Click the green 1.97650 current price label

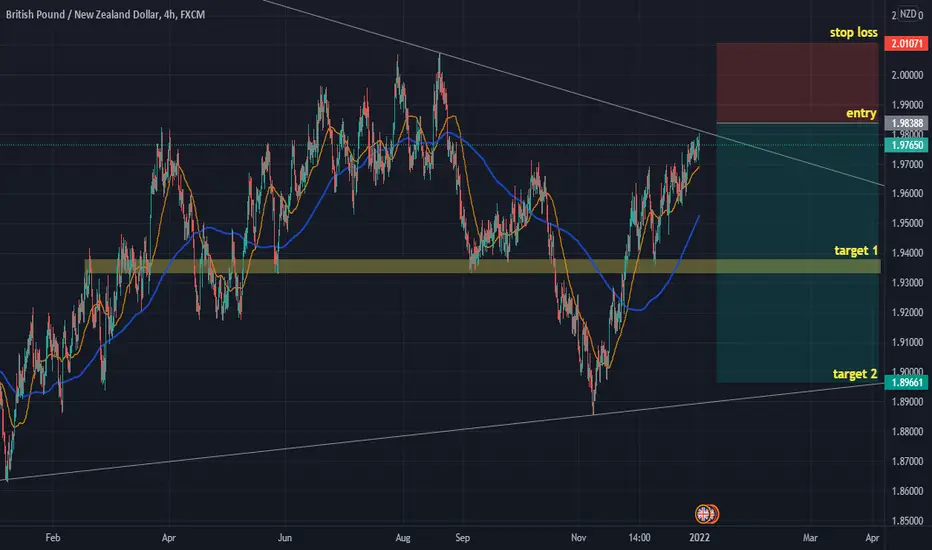(x=906, y=145)
